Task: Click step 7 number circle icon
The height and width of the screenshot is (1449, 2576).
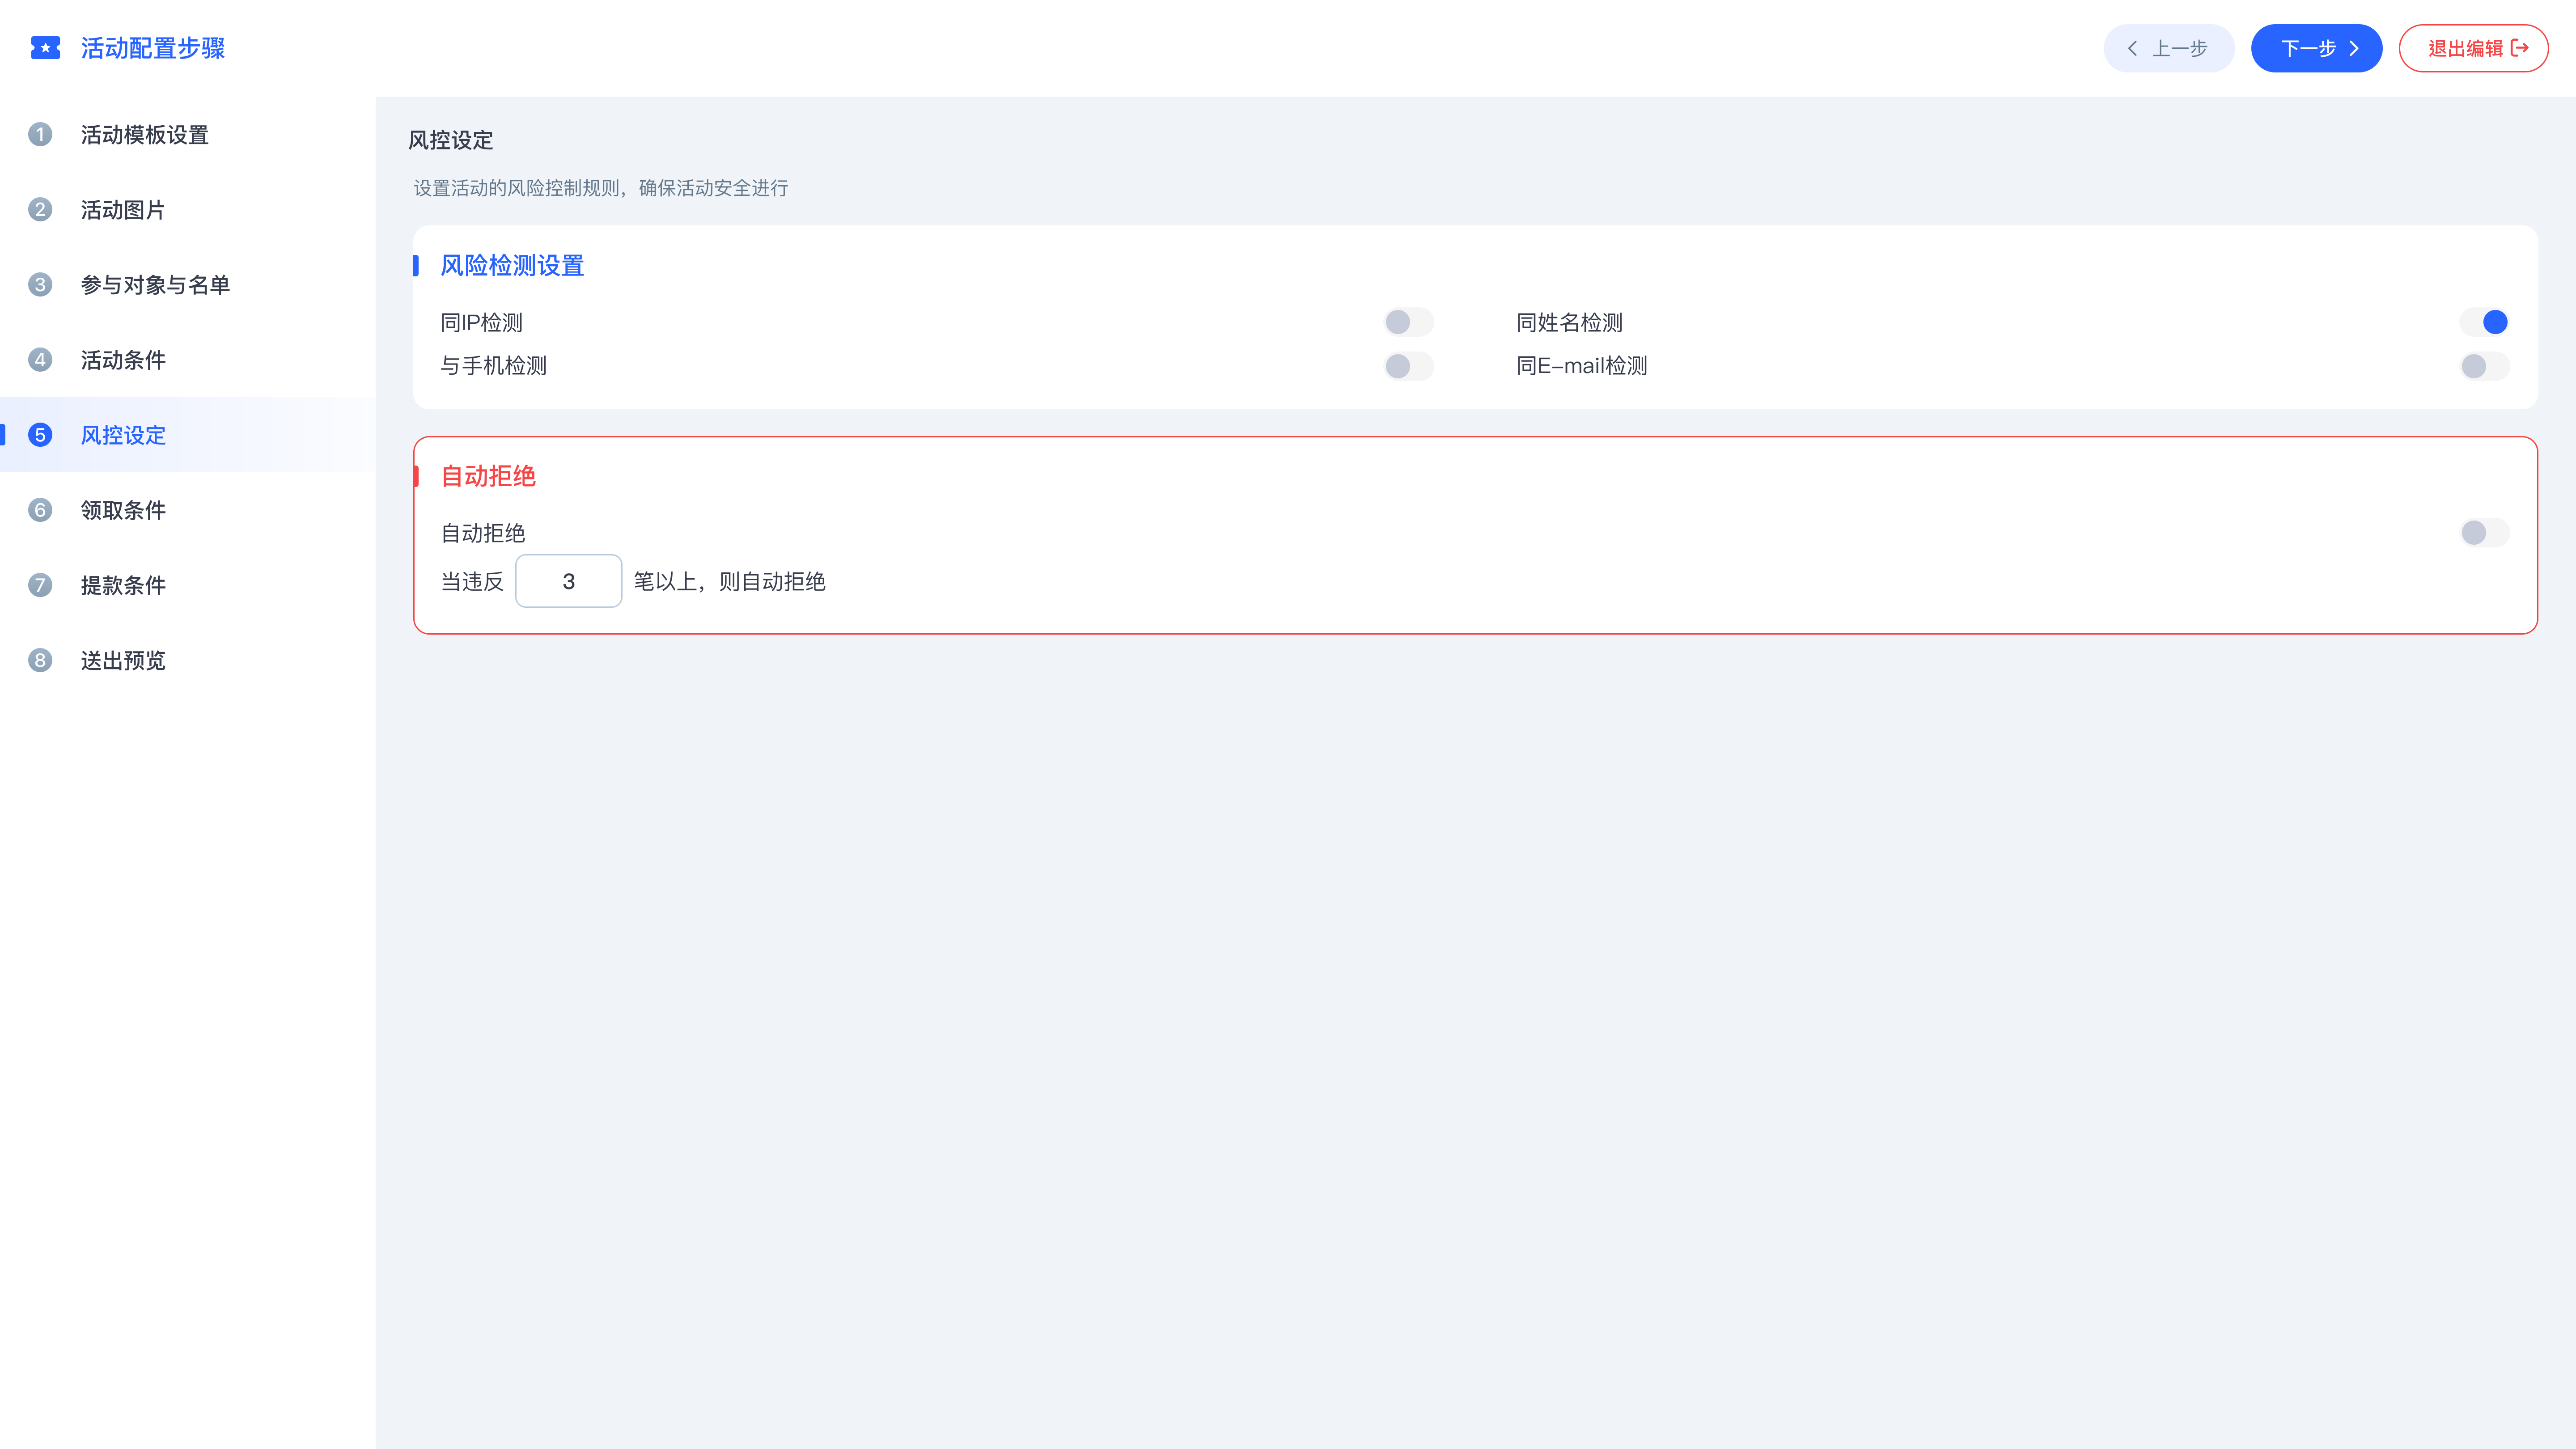Action: [x=40, y=585]
